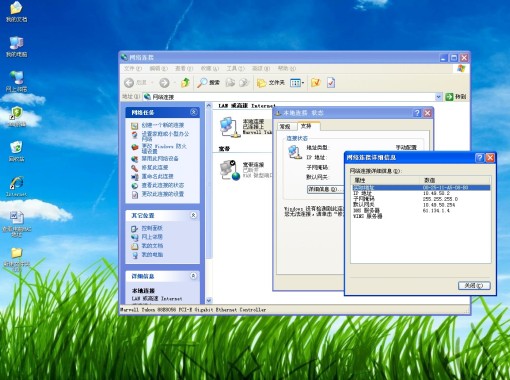
Task: Click help button in network details dialog
Action: [479, 158]
